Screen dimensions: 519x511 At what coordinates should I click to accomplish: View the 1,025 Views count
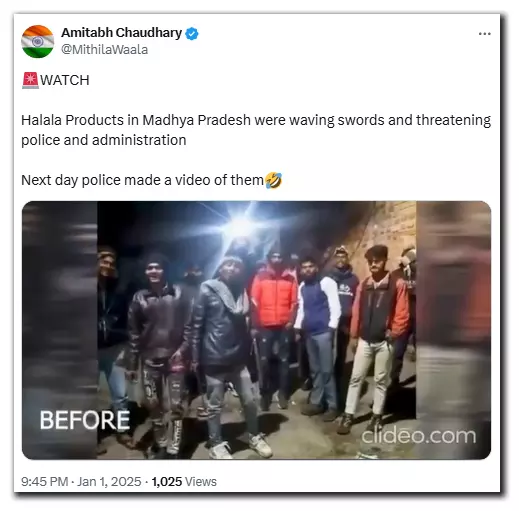coord(184,482)
